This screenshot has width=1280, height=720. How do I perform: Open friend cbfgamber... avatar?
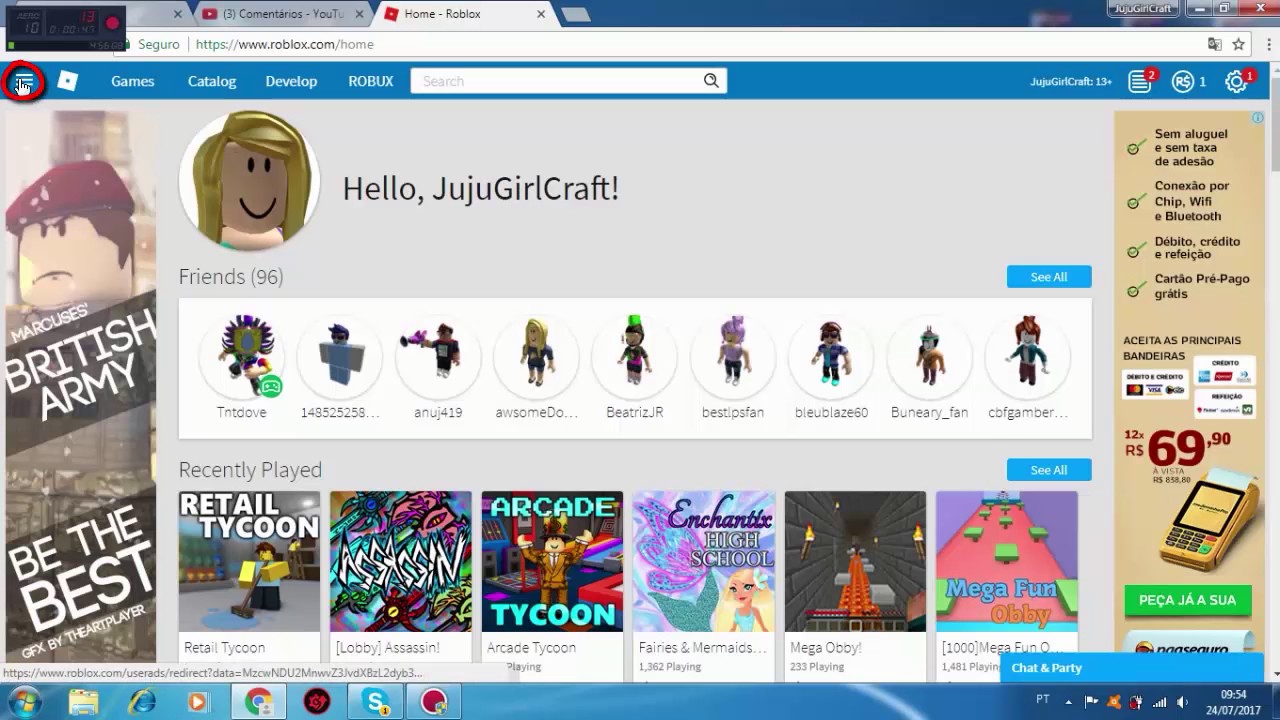click(x=1028, y=357)
